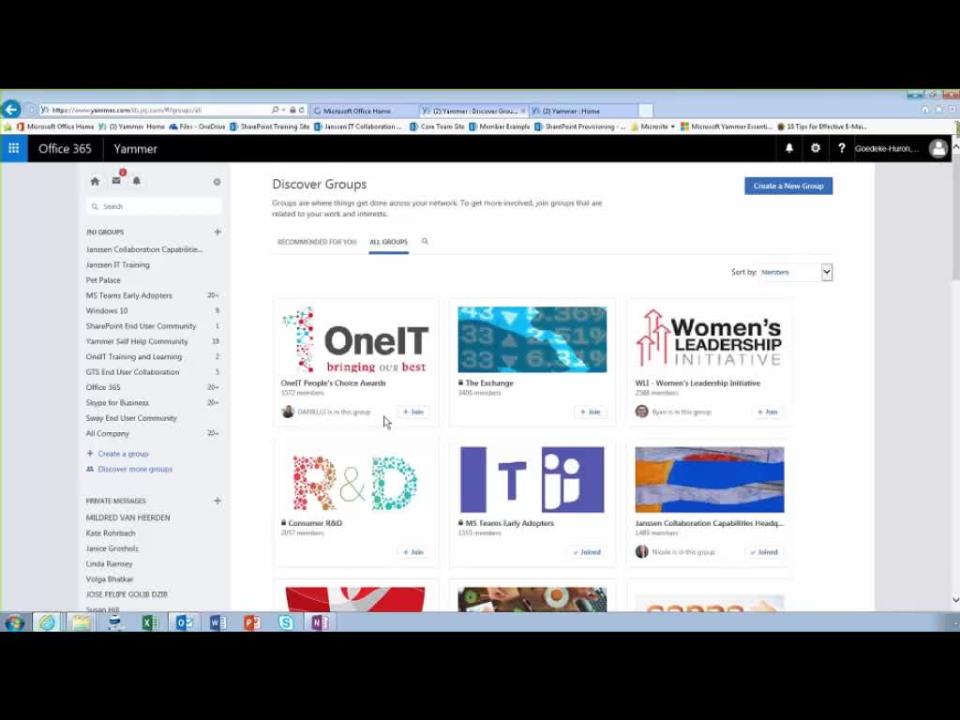Image resolution: width=960 pixels, height=720 pixels.
Task: Go to Yammer home via the sidebar house icon
Action: (x=95, y=181)
